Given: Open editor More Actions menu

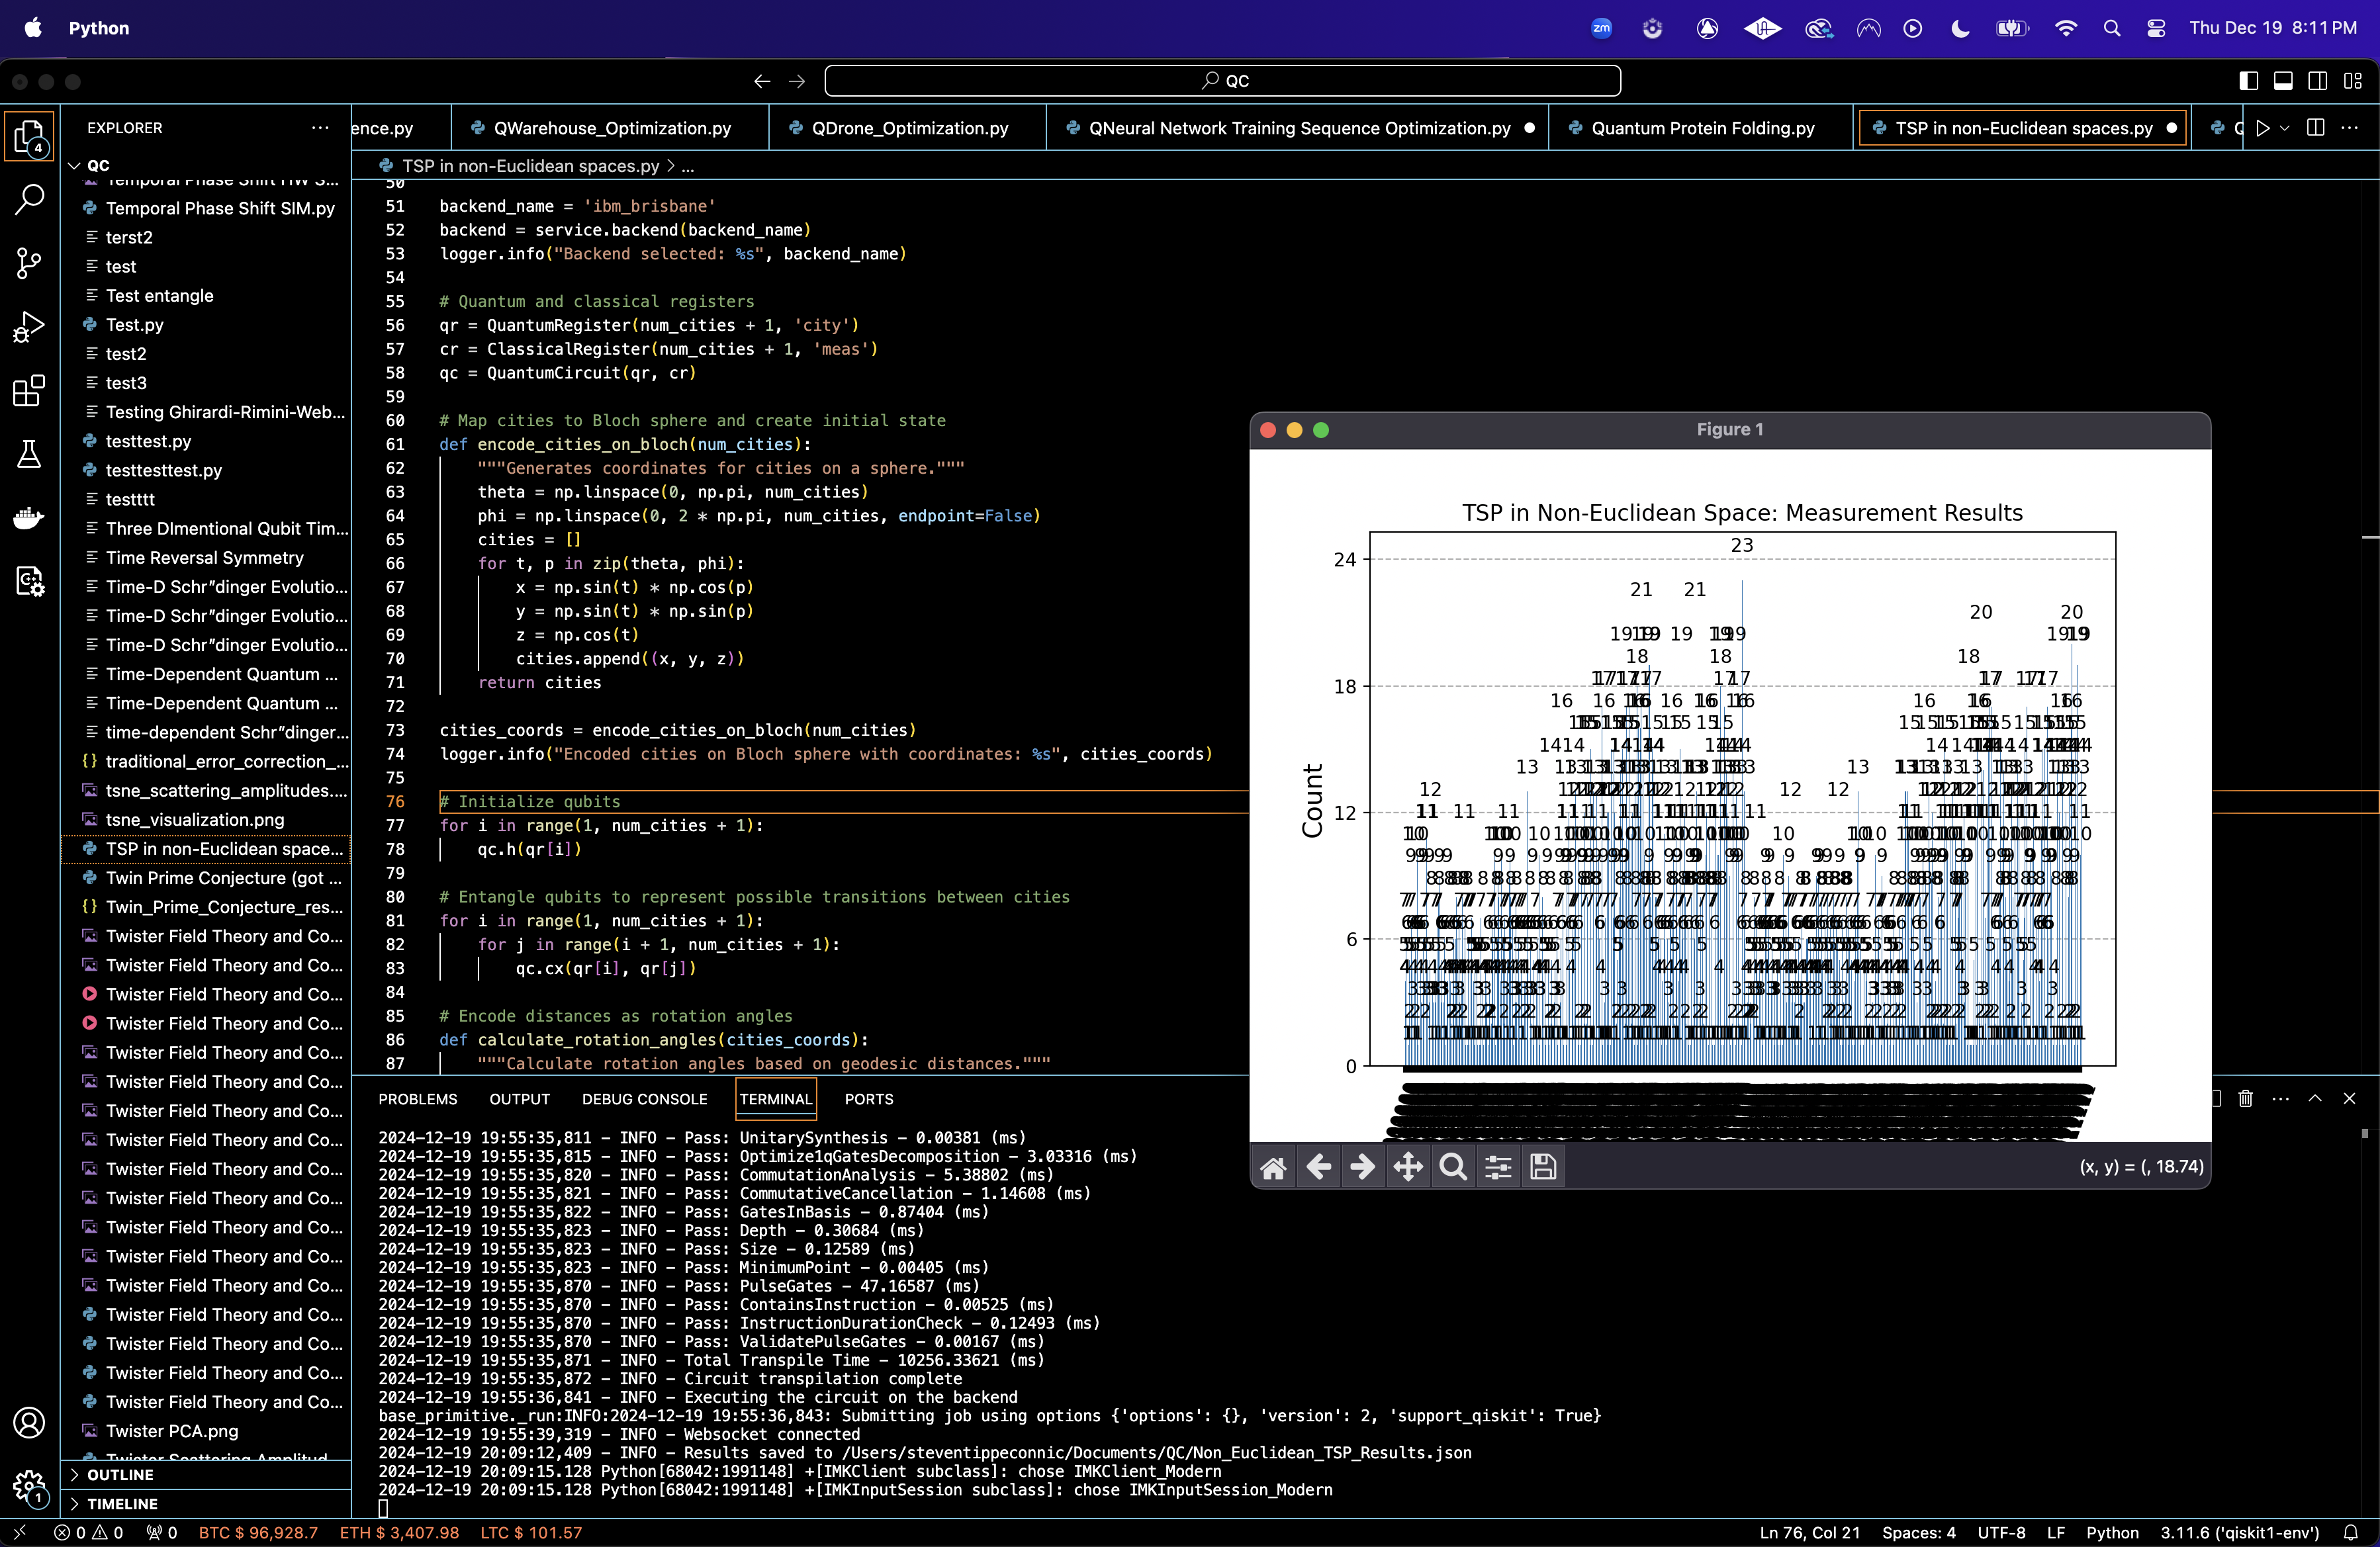Looking at the screenshot, I should (x=2349, y=128).
